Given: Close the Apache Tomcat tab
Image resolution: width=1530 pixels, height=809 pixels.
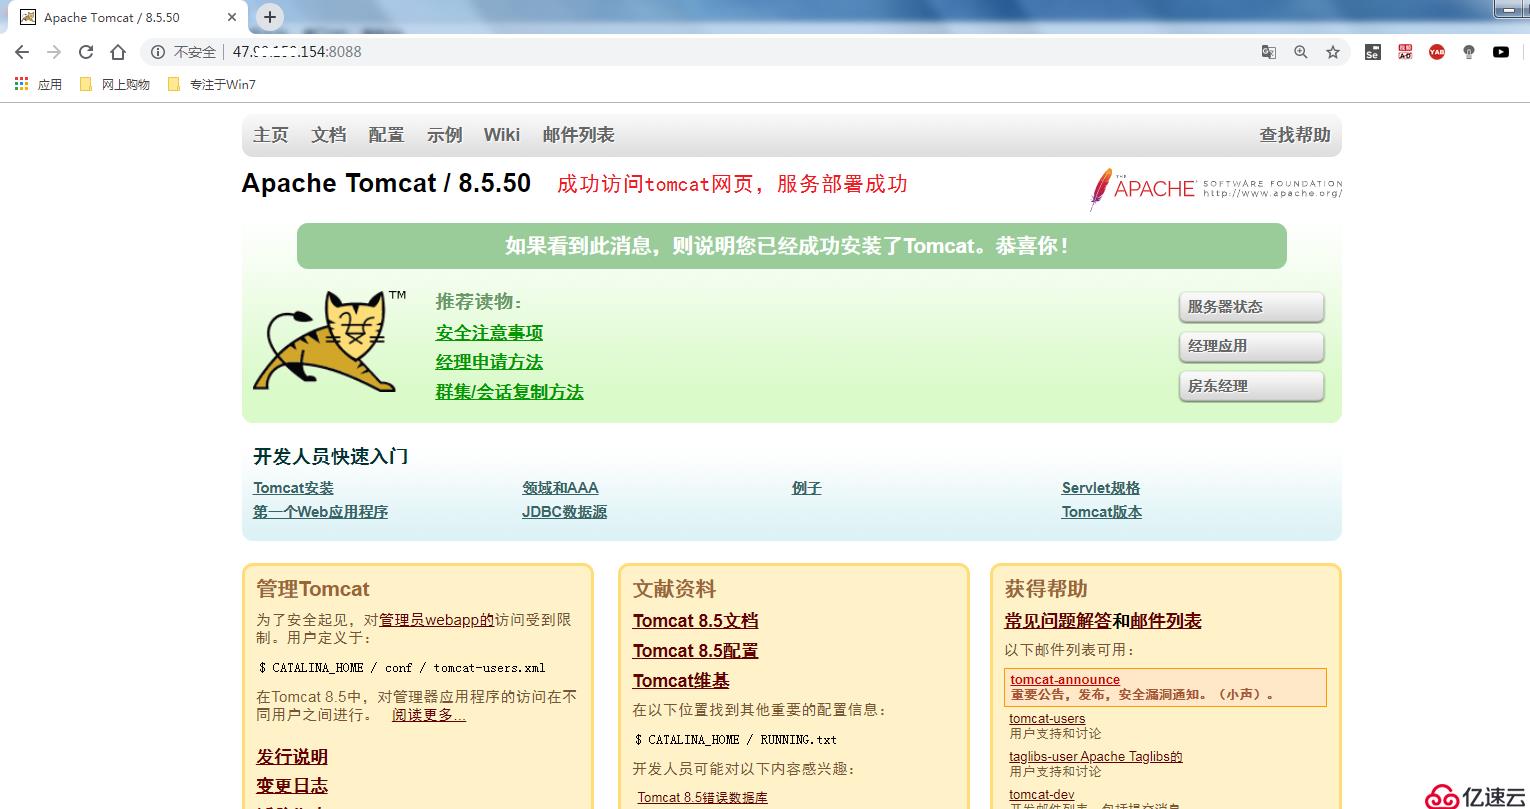Looking at the screenshot, I should coord(232,17).
